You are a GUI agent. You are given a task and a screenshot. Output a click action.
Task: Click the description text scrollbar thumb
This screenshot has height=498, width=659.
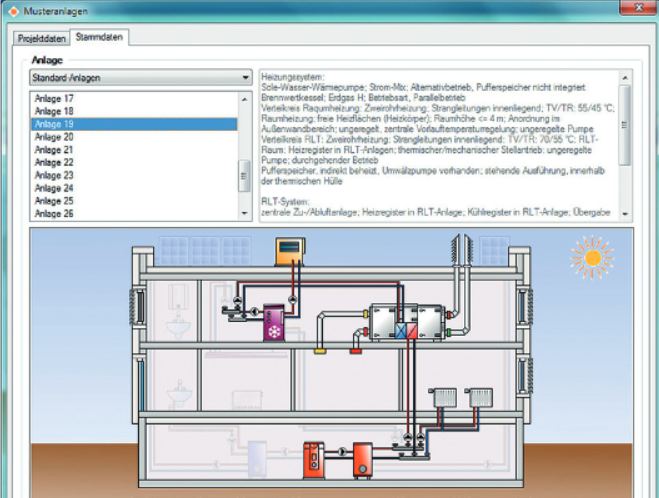[x=625, y=125]
